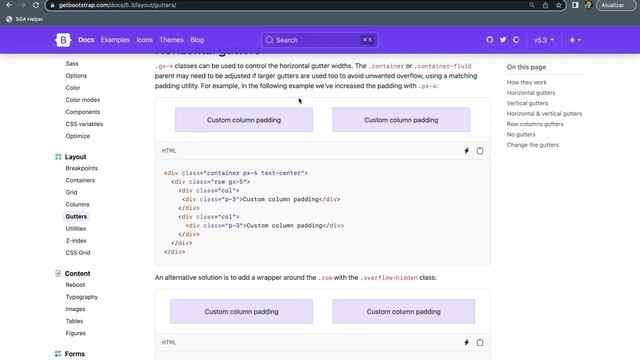The image size is (640, 360).
Task: Open the browser profile avatar
Action: (588, 5)
